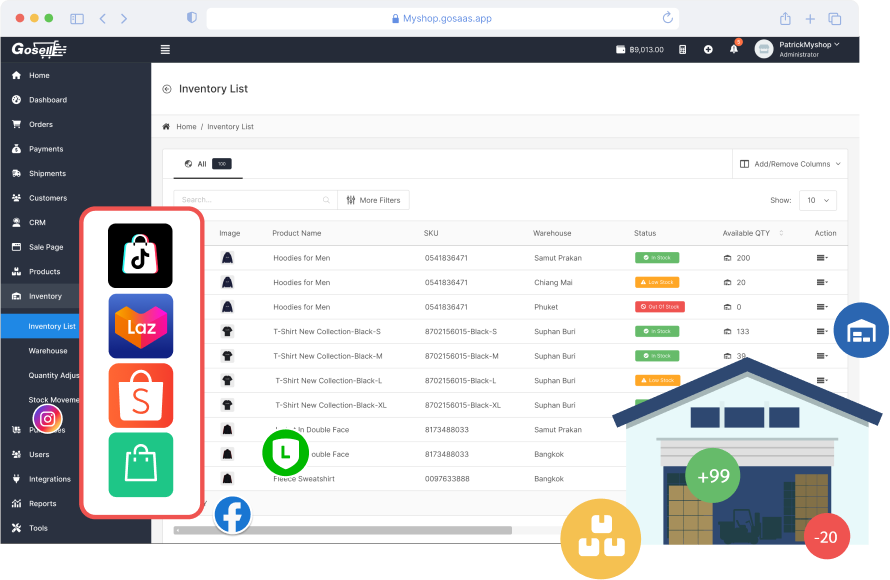Open Payments in the sidebar
Viewport: 890px width, 580px height.
46,149
